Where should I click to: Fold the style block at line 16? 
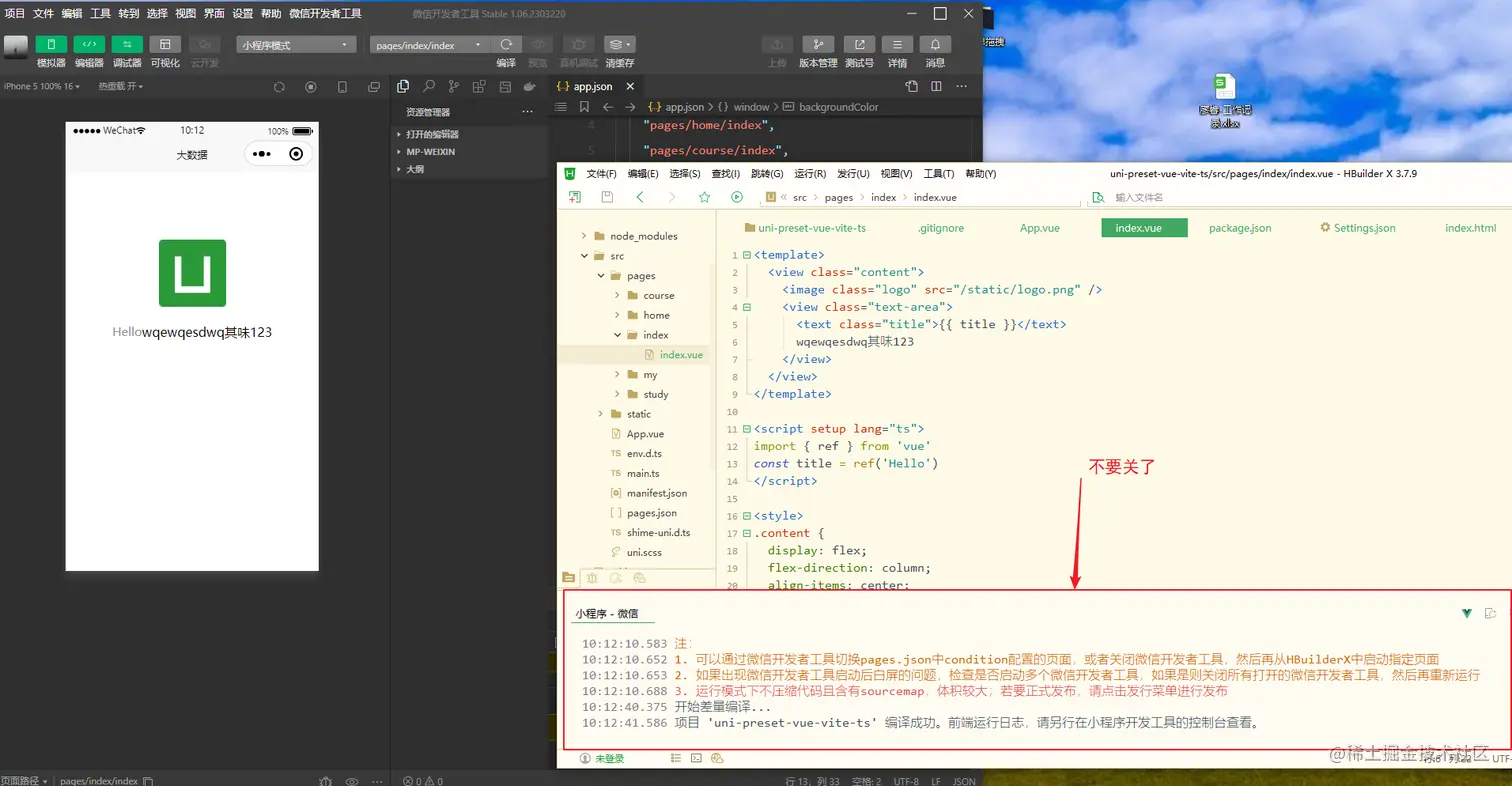[746, 517]
